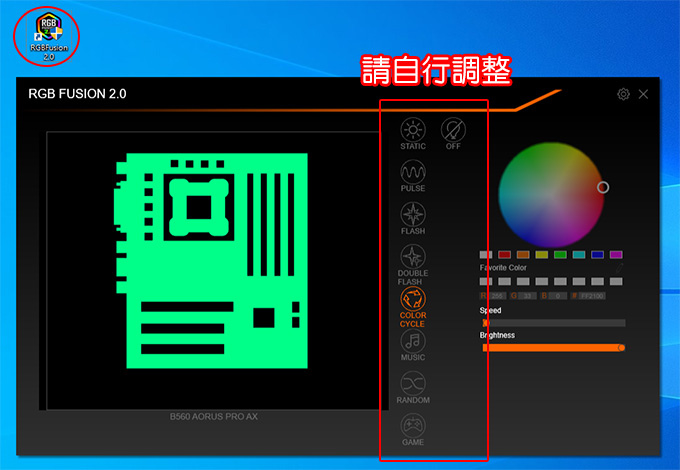Enable the Music lighting mode
This screenshot has height=470, width=680.
pyautogui.click(x=413, y=345)
